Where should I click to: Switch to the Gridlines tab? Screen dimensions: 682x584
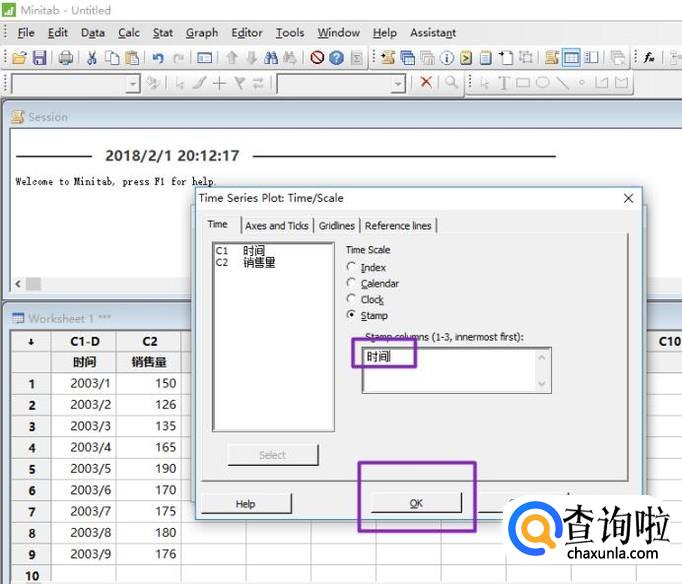click(337, 226)
